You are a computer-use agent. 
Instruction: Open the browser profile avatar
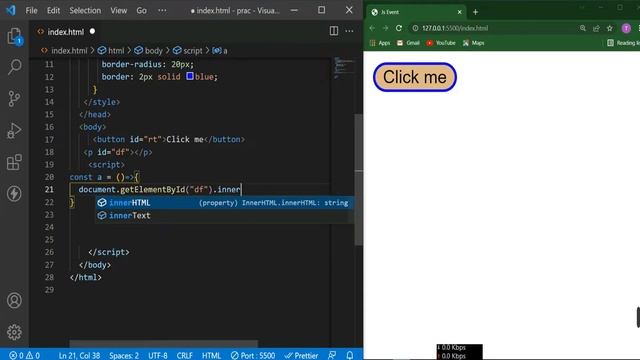tap(626, 28)
